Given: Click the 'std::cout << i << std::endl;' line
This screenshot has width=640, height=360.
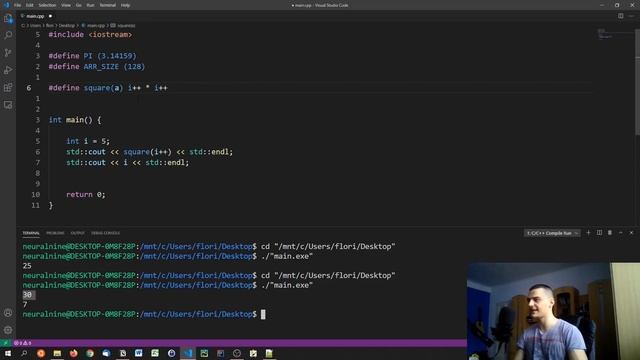Looking at the screenshot, I should point(128,162).
